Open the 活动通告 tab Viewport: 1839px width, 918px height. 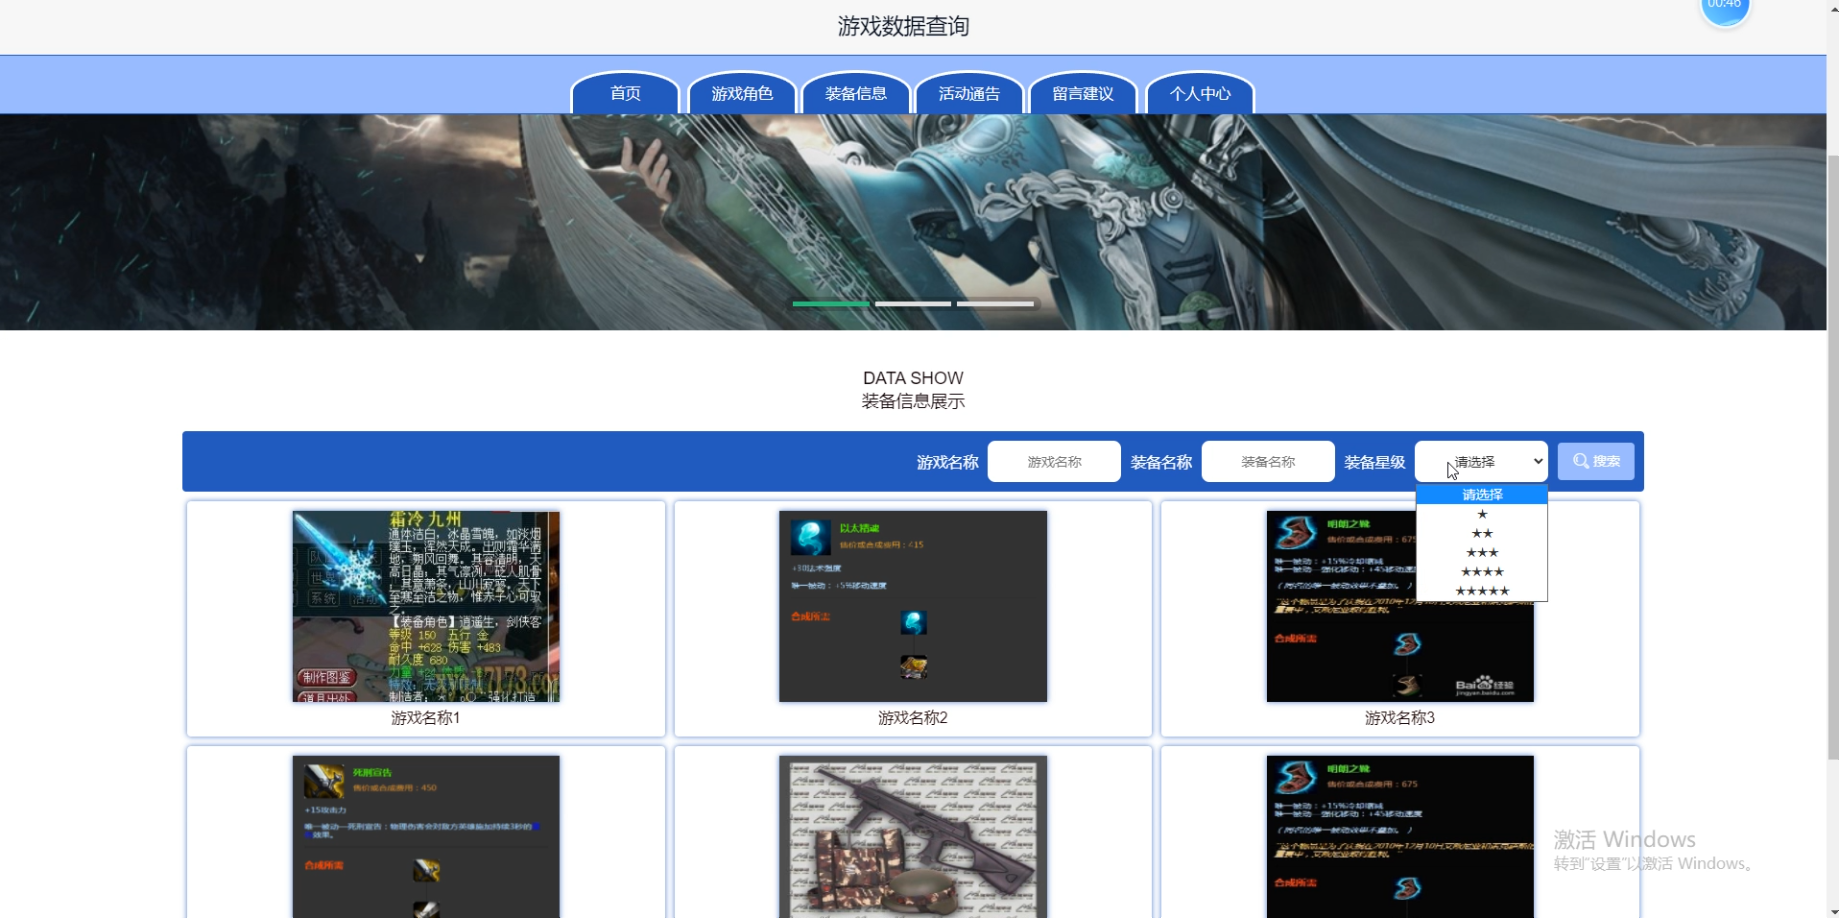(x=969, y=93)
